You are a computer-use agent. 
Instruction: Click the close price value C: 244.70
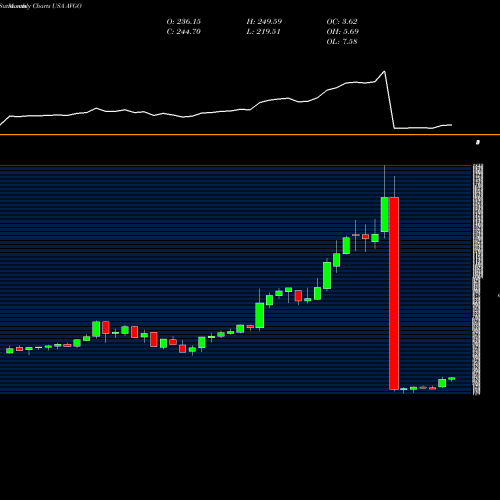pyautogui.click(x=184, y=32)
